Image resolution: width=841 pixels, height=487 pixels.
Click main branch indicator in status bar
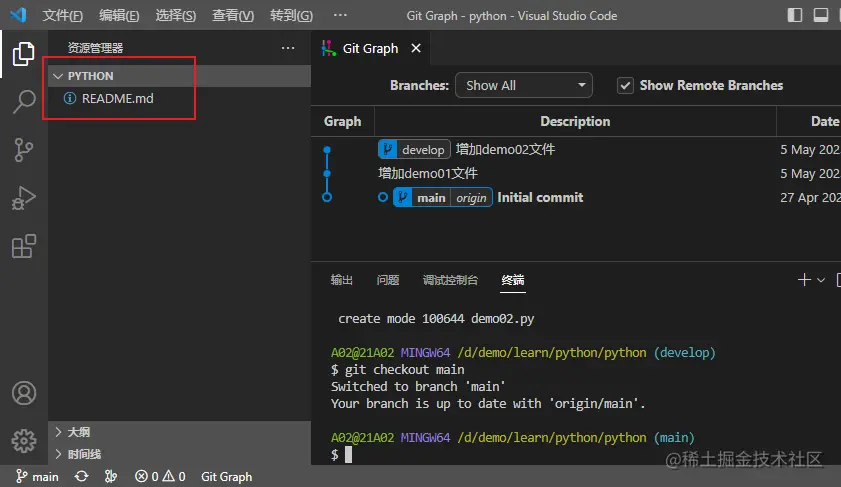37,476
